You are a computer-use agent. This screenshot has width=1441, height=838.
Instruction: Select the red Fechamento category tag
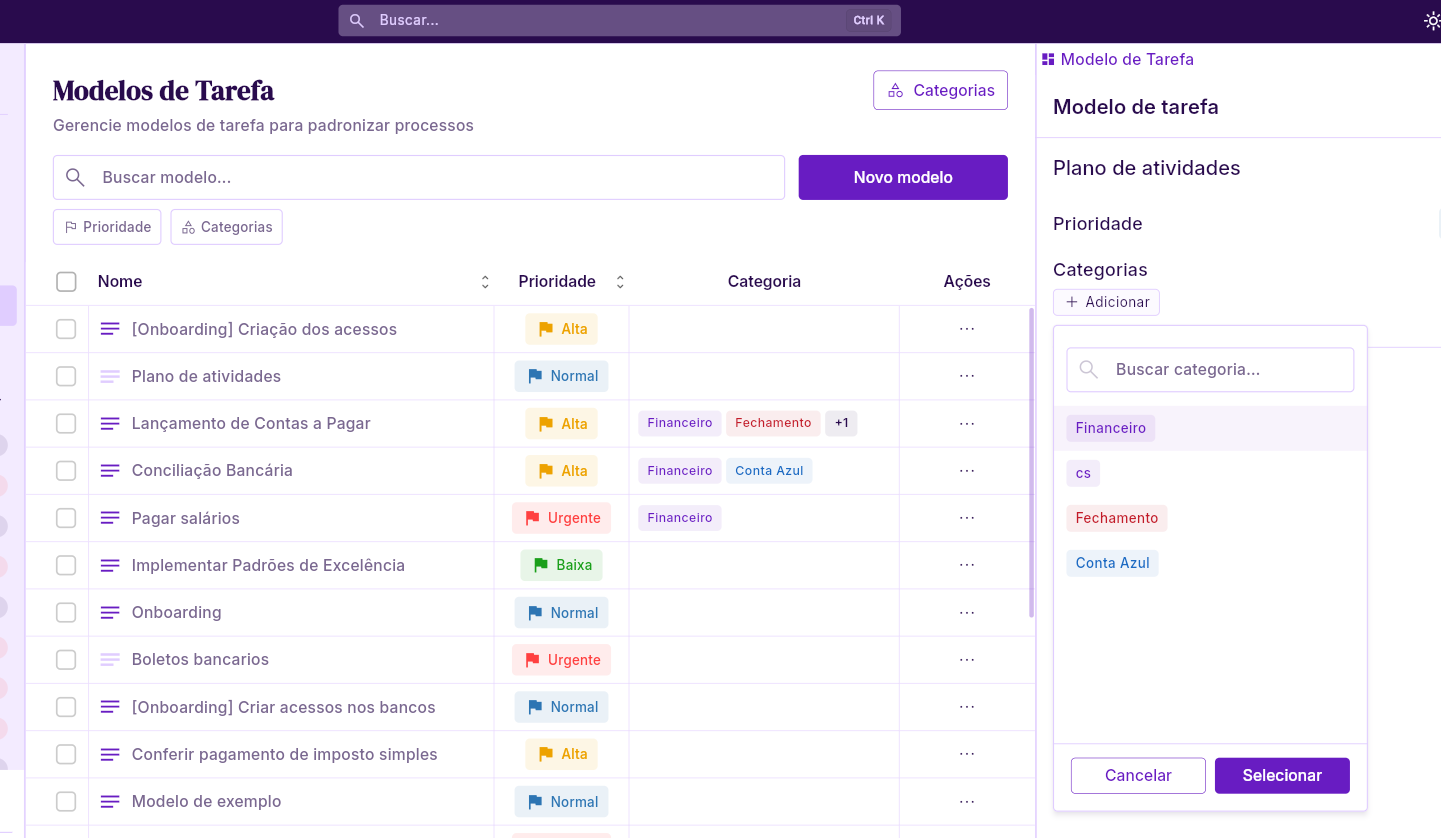click(1116, 518)
